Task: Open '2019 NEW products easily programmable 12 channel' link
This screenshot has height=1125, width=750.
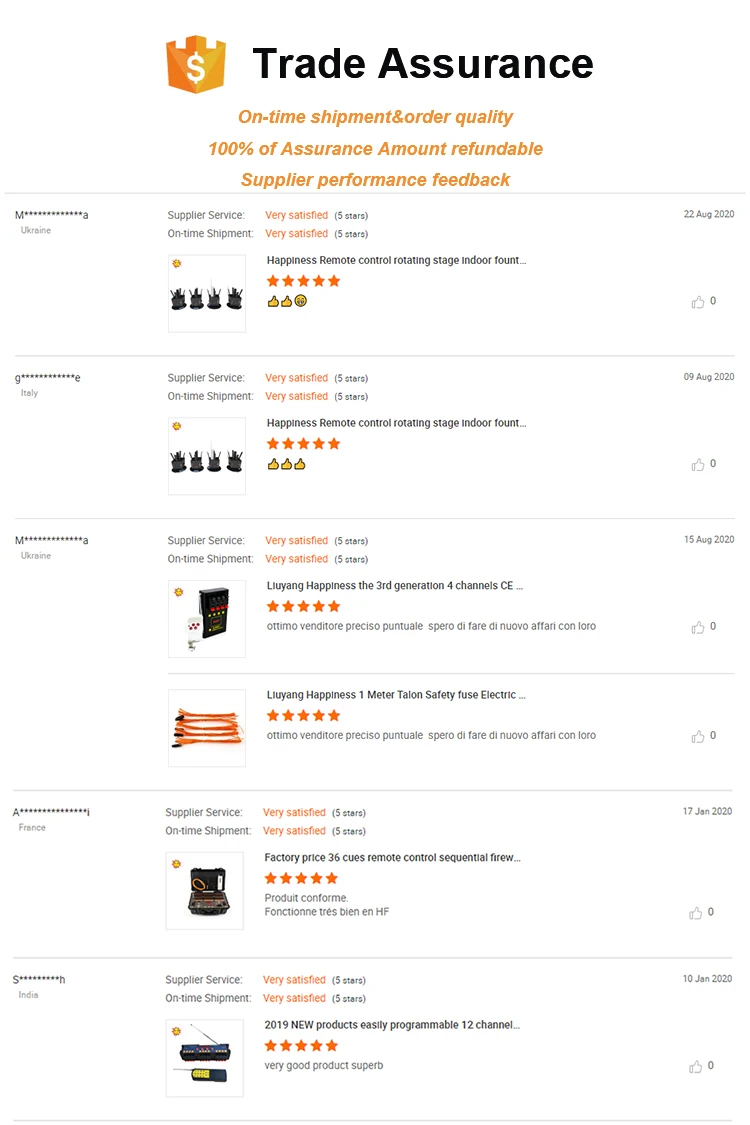Action: pos(392,1025)
